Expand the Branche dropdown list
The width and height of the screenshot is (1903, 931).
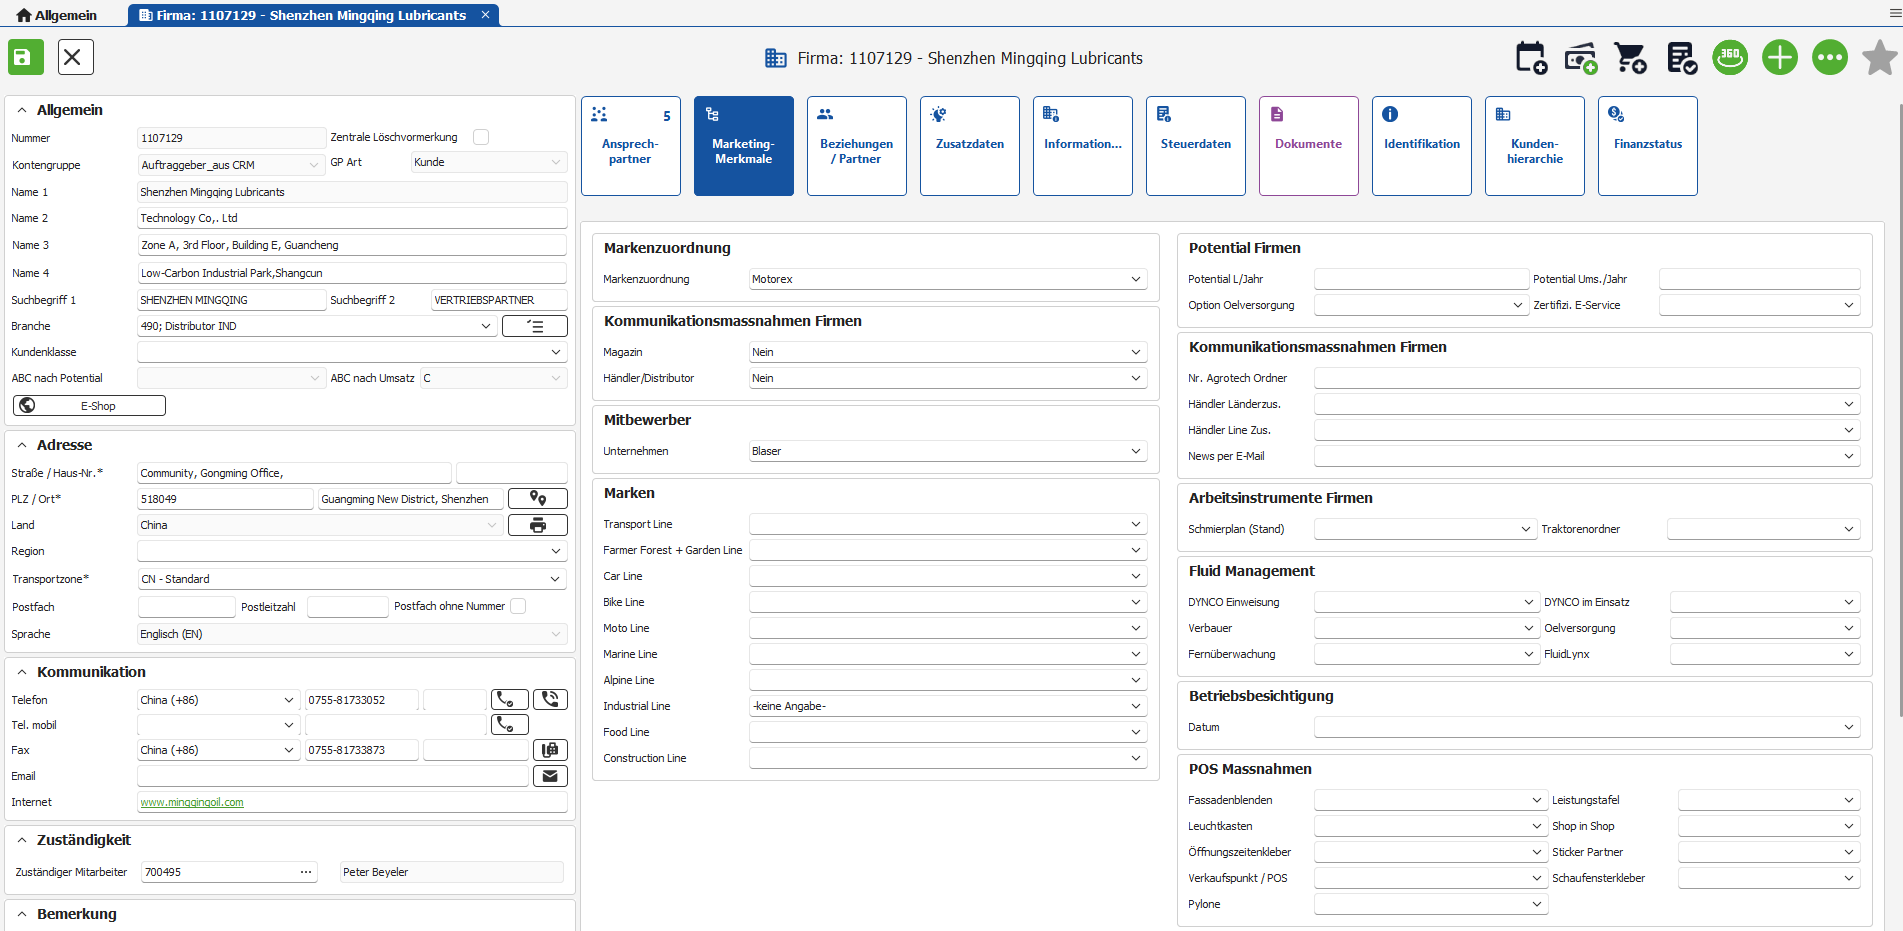pyautogui.click(x=486, y=326)
